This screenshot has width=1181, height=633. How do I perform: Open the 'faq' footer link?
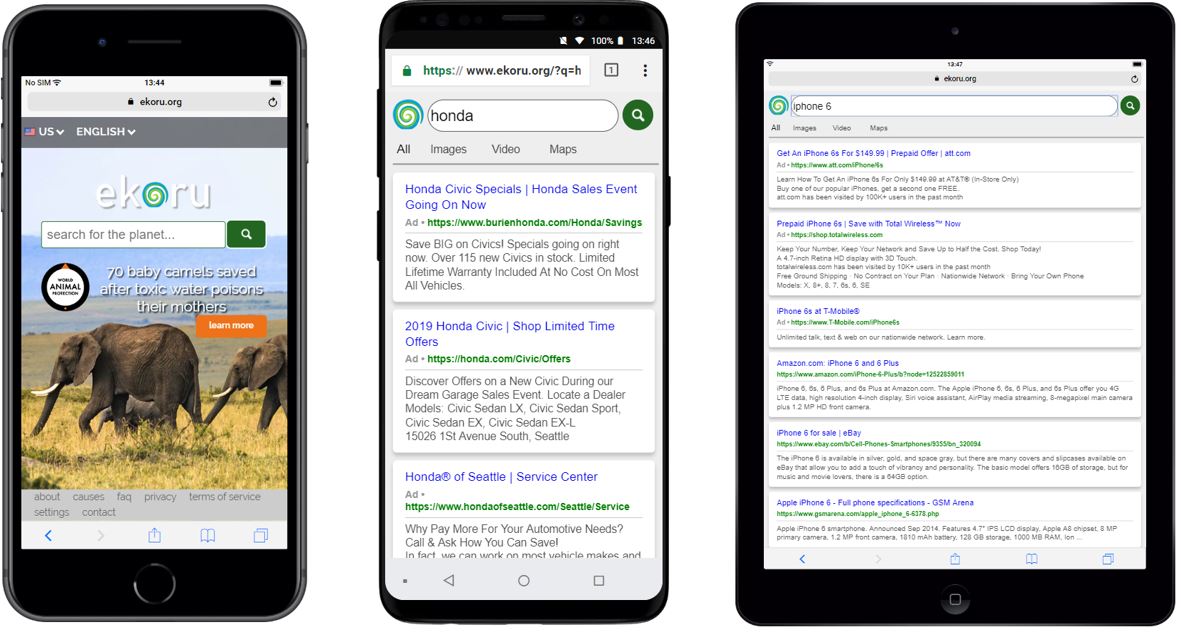point(124,497)
